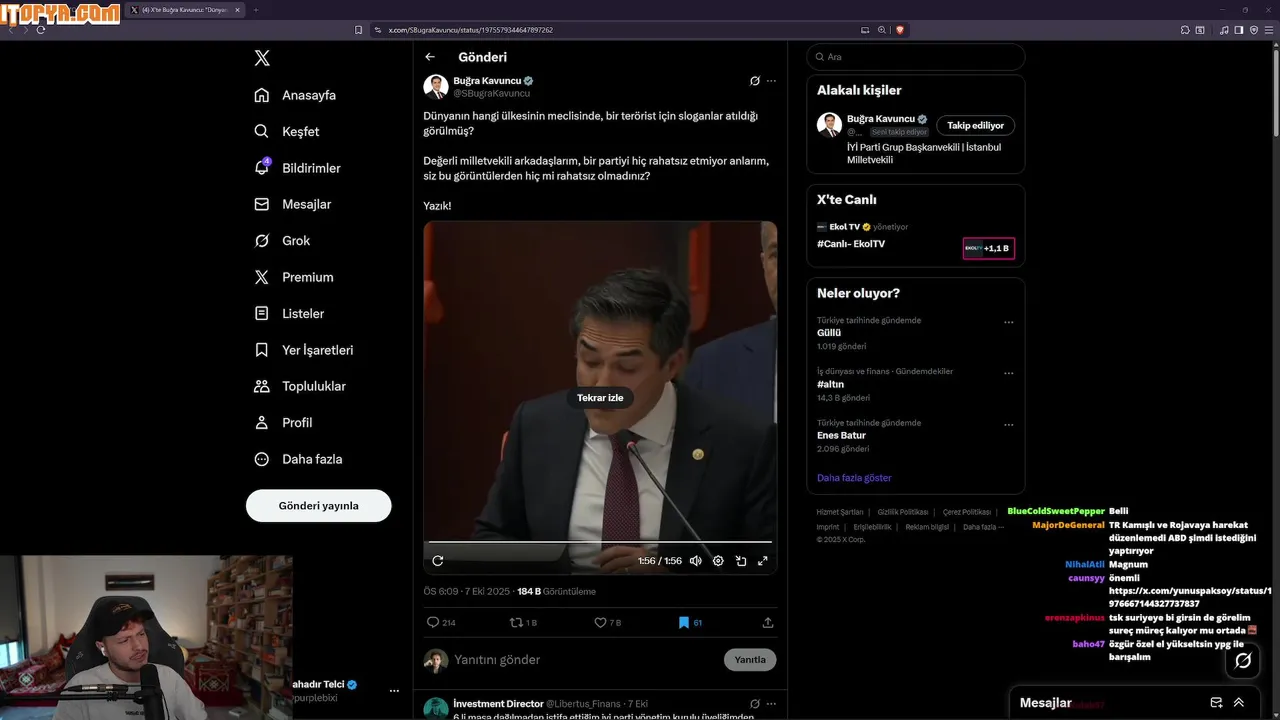This screenshot has height=720, width=1280.
Task: Click the EkolTV +1,1 B viewers badge
Action: 988,248
